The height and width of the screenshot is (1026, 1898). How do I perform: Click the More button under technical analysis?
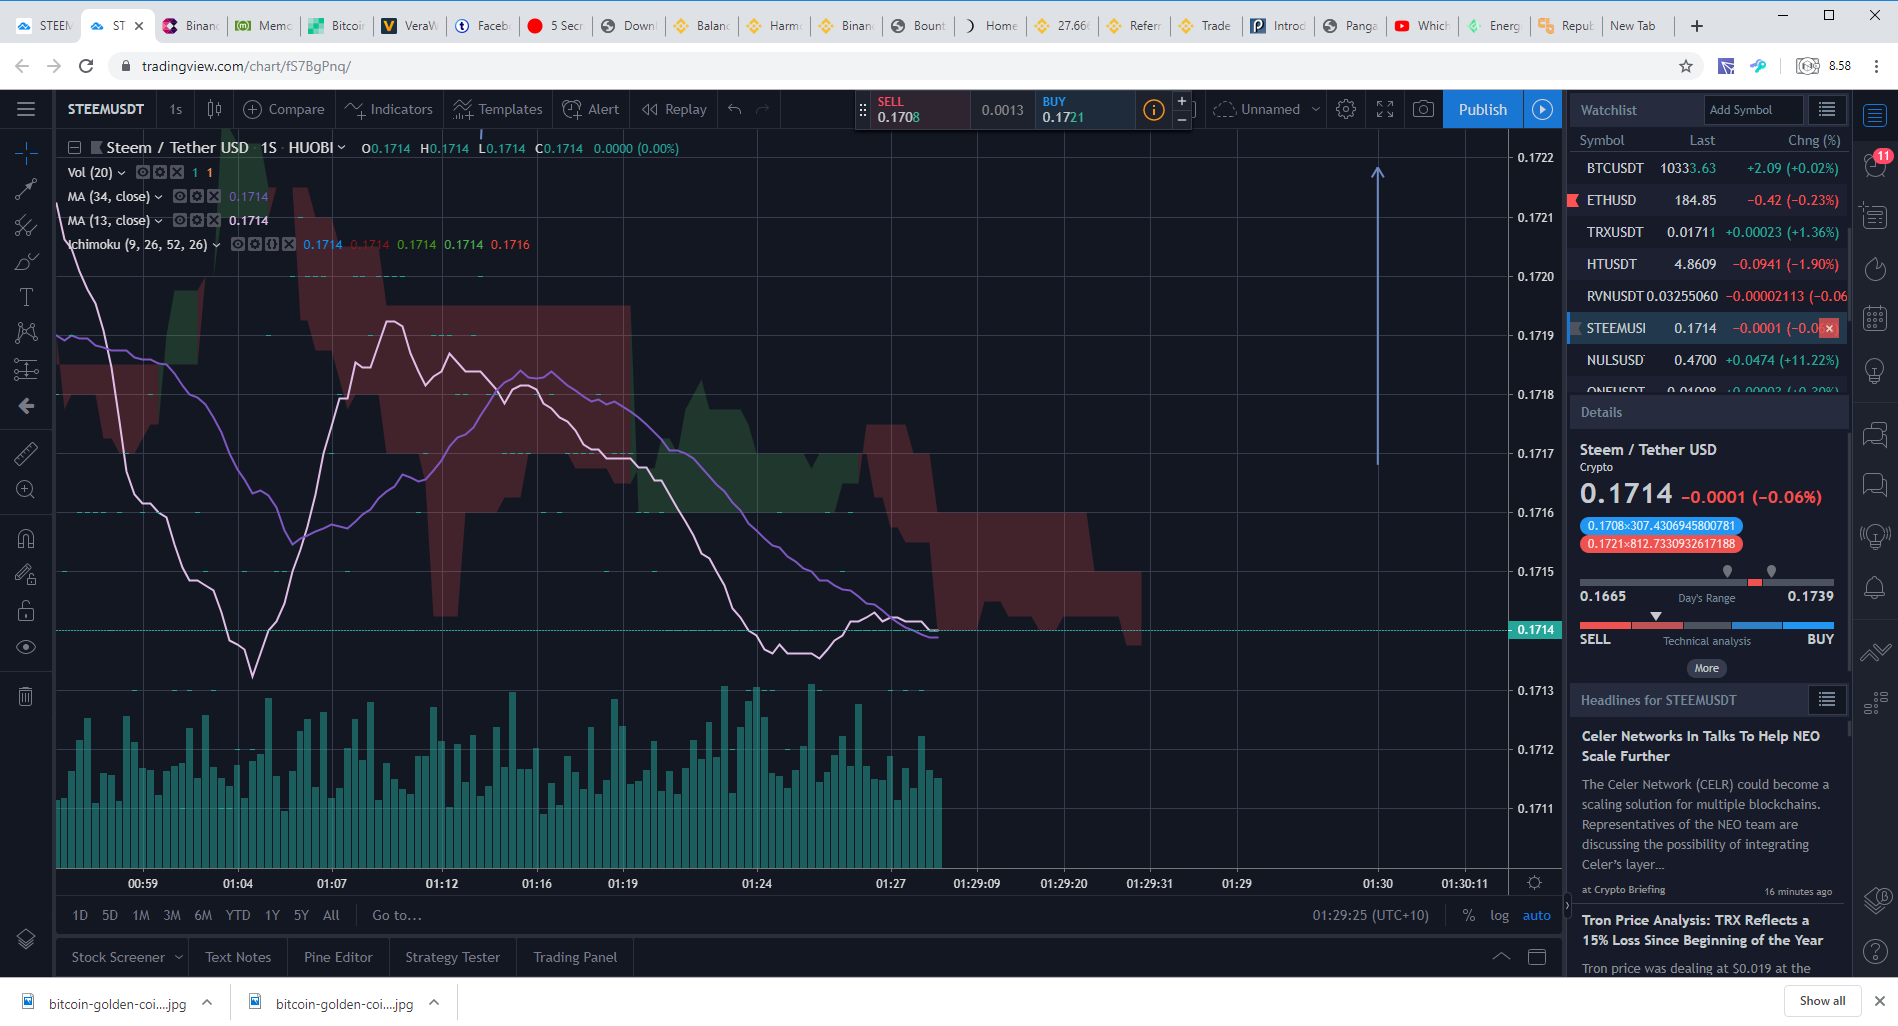coord(1706,668)
